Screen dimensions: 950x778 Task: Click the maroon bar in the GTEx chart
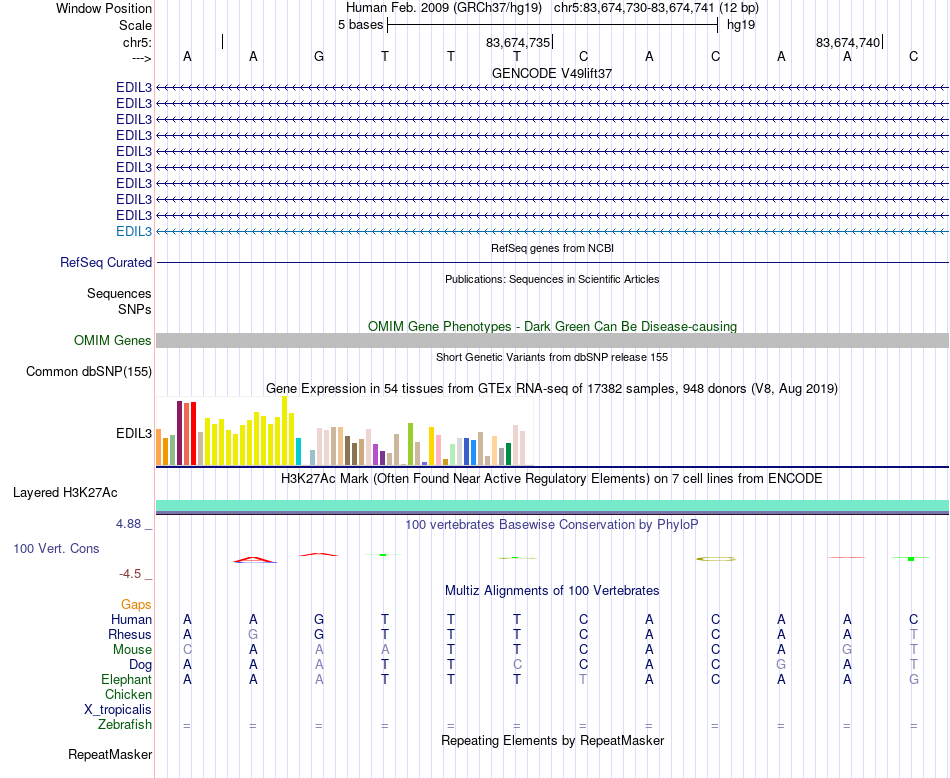coord(179,433)
